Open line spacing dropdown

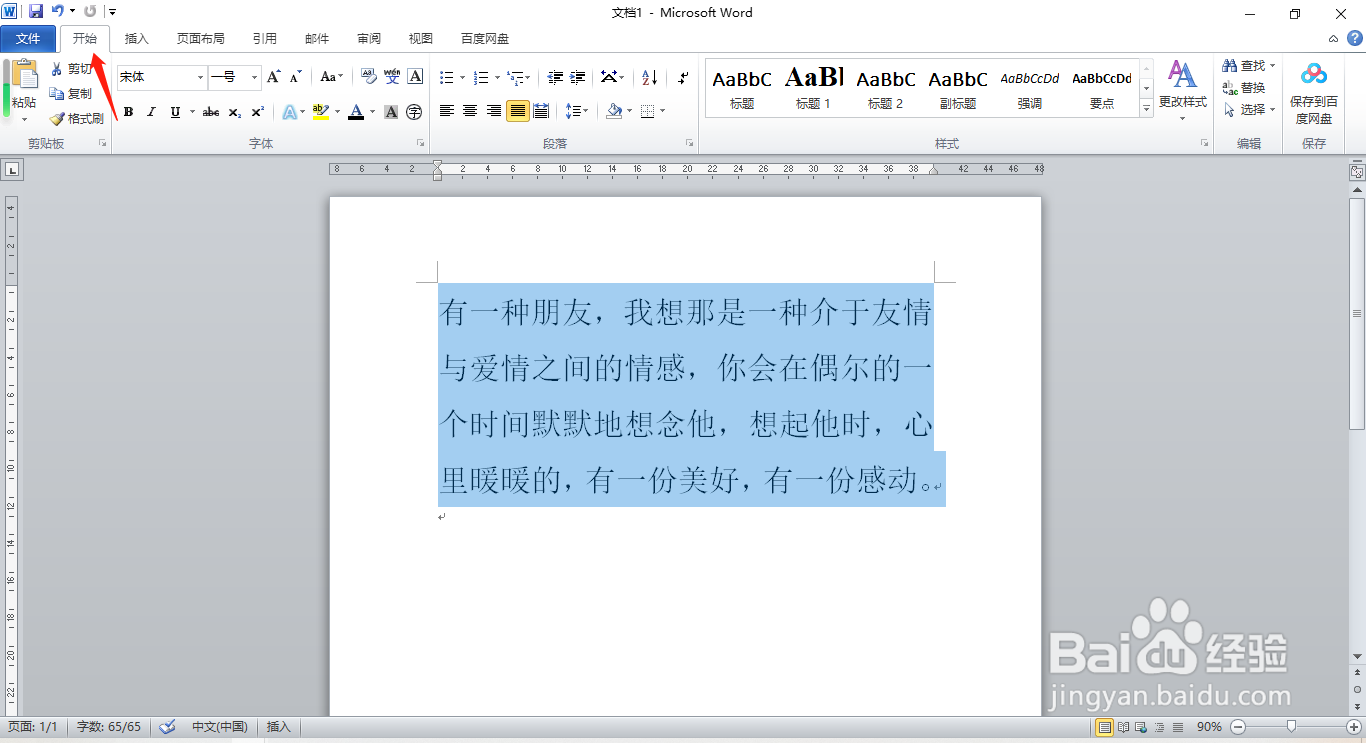[577, 112]
